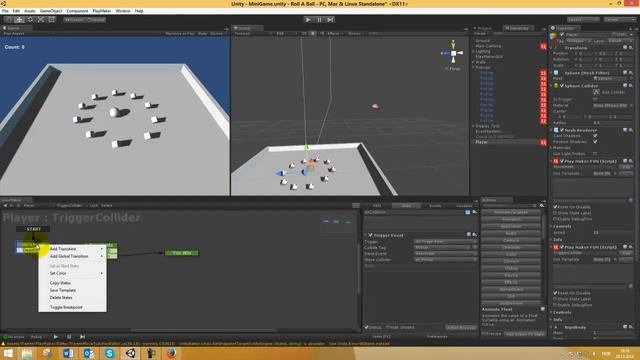The height and width of the screenshot is (360, 640).
Task: Collapse the Pickups group in Hierarchy
Action: (473, 67)
